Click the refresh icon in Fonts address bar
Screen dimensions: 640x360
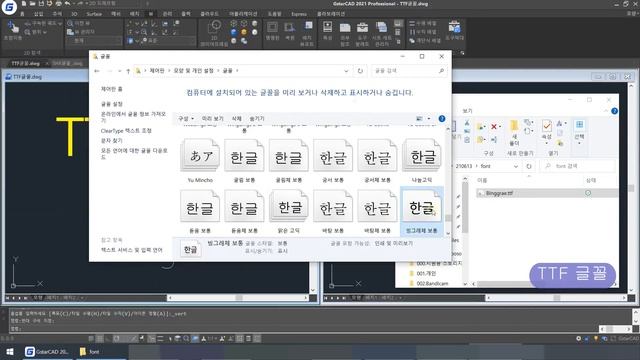tap(360, 71)
